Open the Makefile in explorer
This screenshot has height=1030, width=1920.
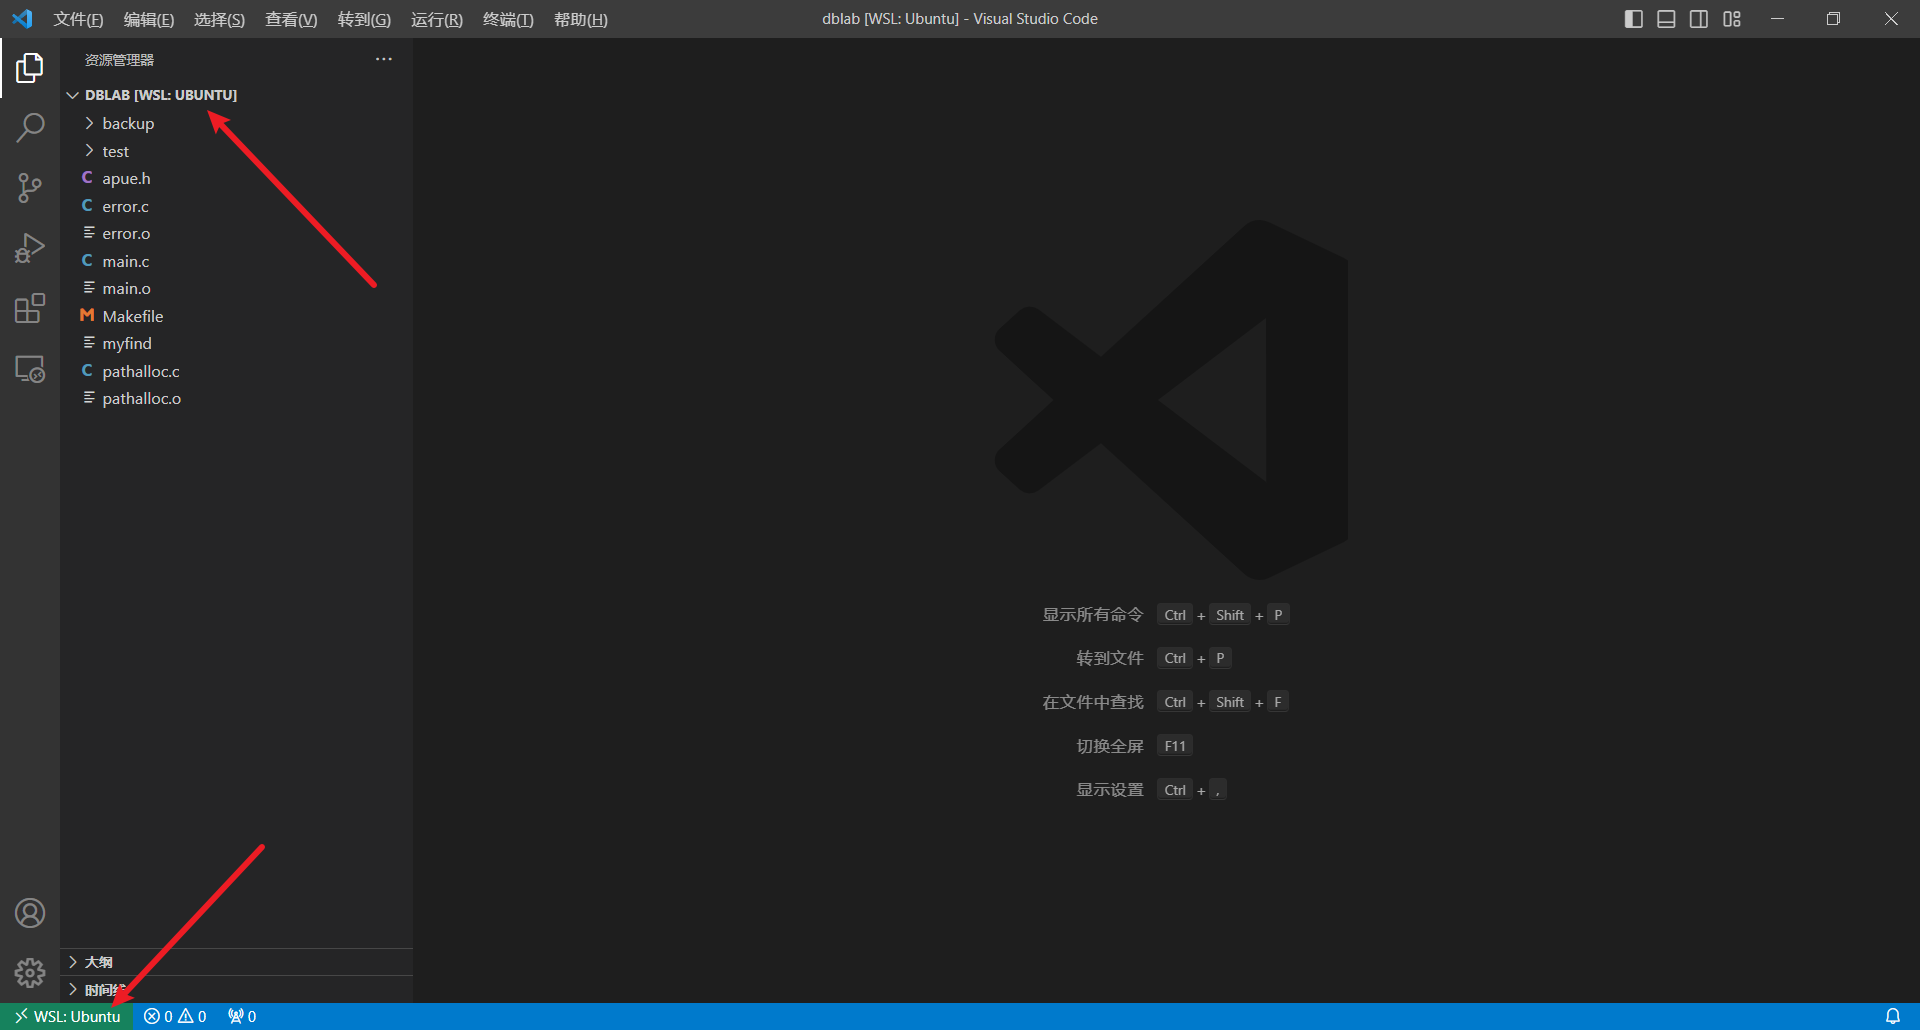coord(236,316)
